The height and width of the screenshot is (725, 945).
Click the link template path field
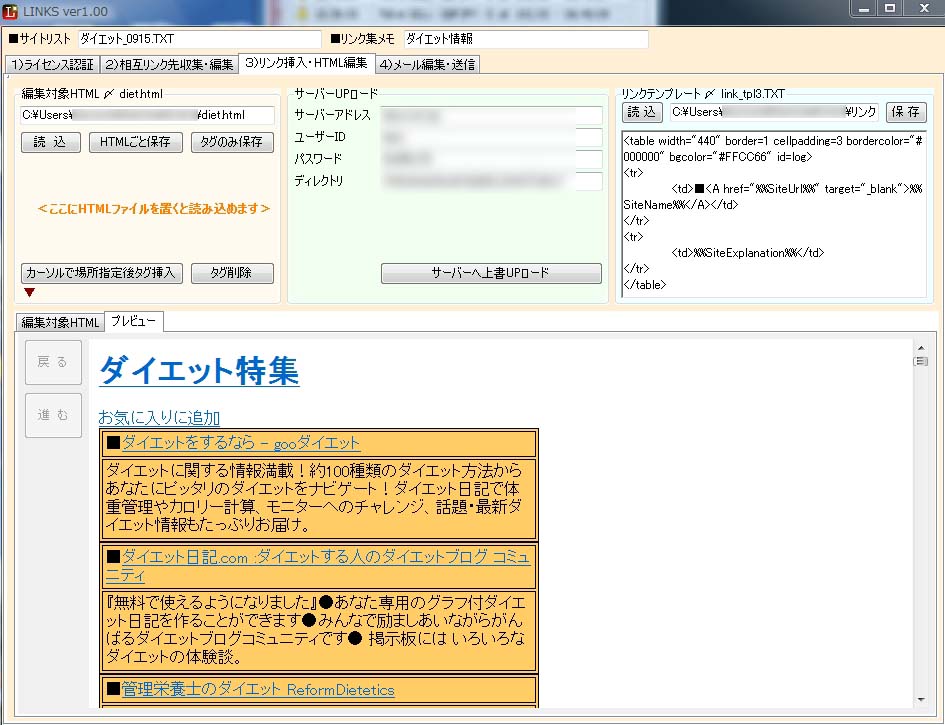click(774, 112)
